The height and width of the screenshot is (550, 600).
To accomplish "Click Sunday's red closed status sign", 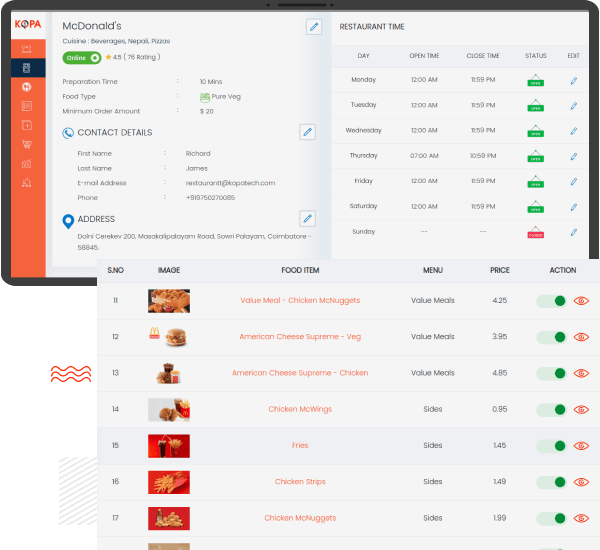I will (x=535, y=232).
